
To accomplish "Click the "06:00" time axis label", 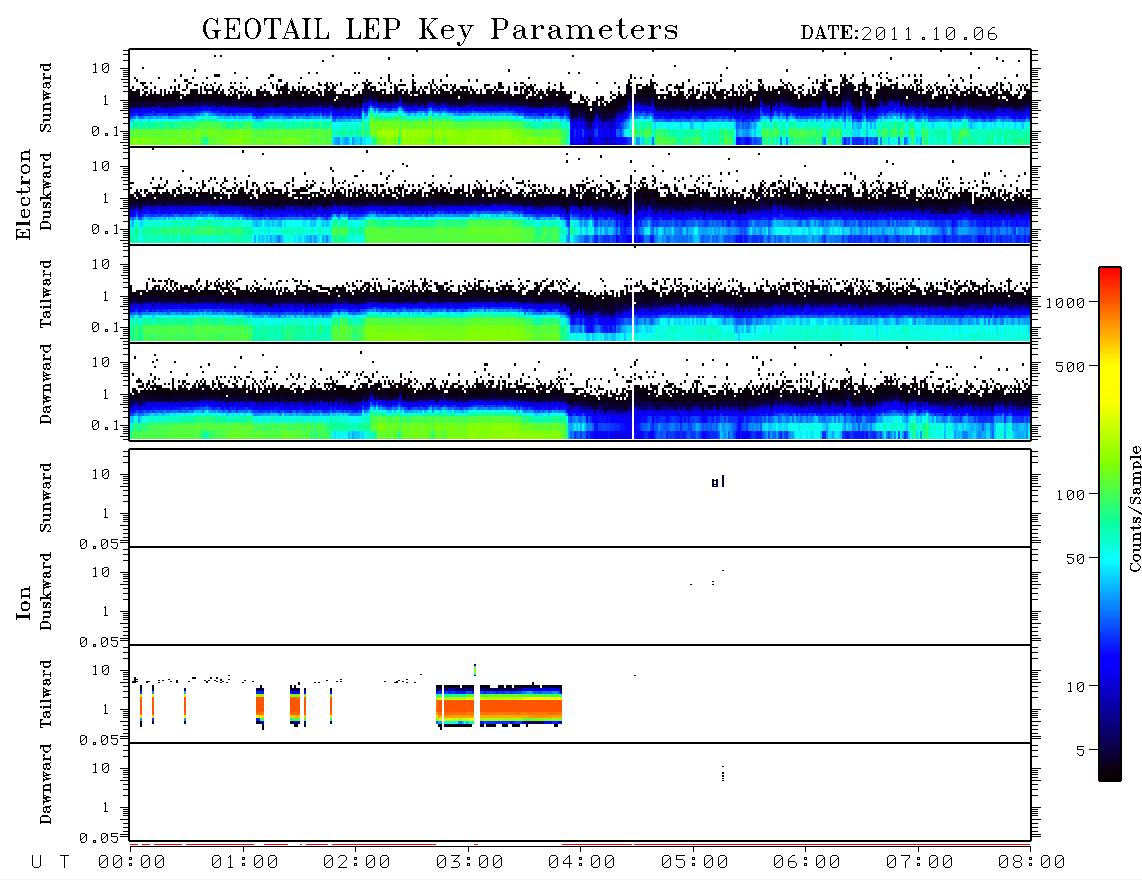I will point(807,862).
